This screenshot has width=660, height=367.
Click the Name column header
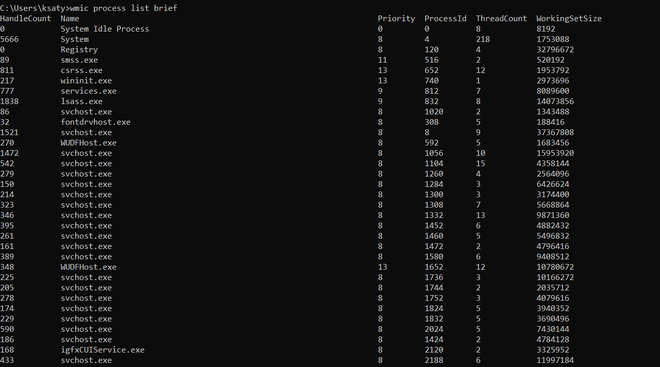click(69, 19)
